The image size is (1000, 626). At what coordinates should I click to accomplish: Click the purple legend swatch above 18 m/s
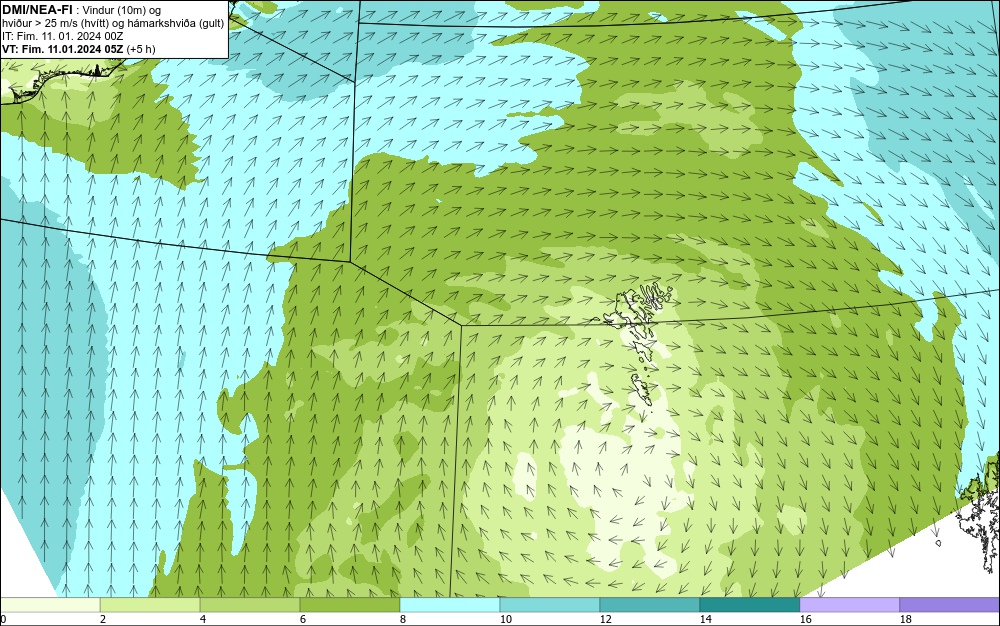pyautogui.click(x=950, y=604)
